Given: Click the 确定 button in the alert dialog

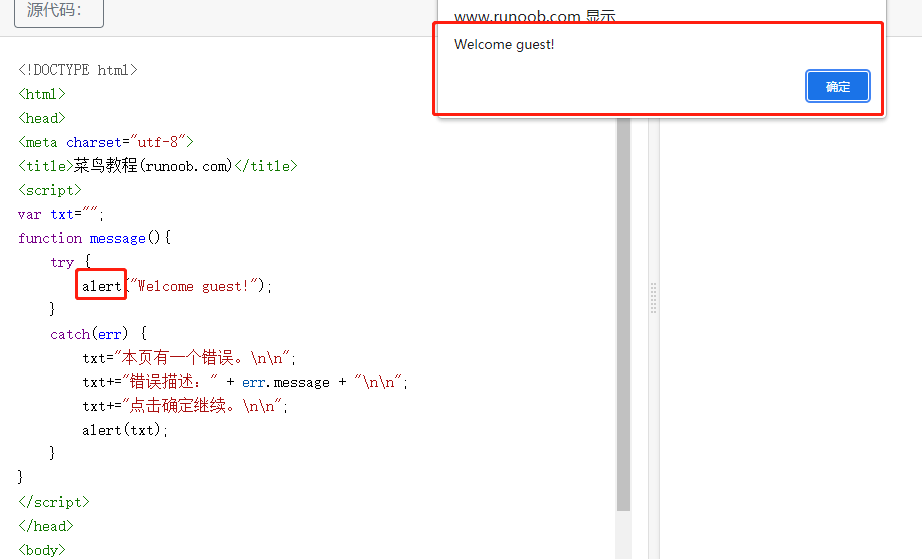Looking at the screenshot, I should point(837,86).
